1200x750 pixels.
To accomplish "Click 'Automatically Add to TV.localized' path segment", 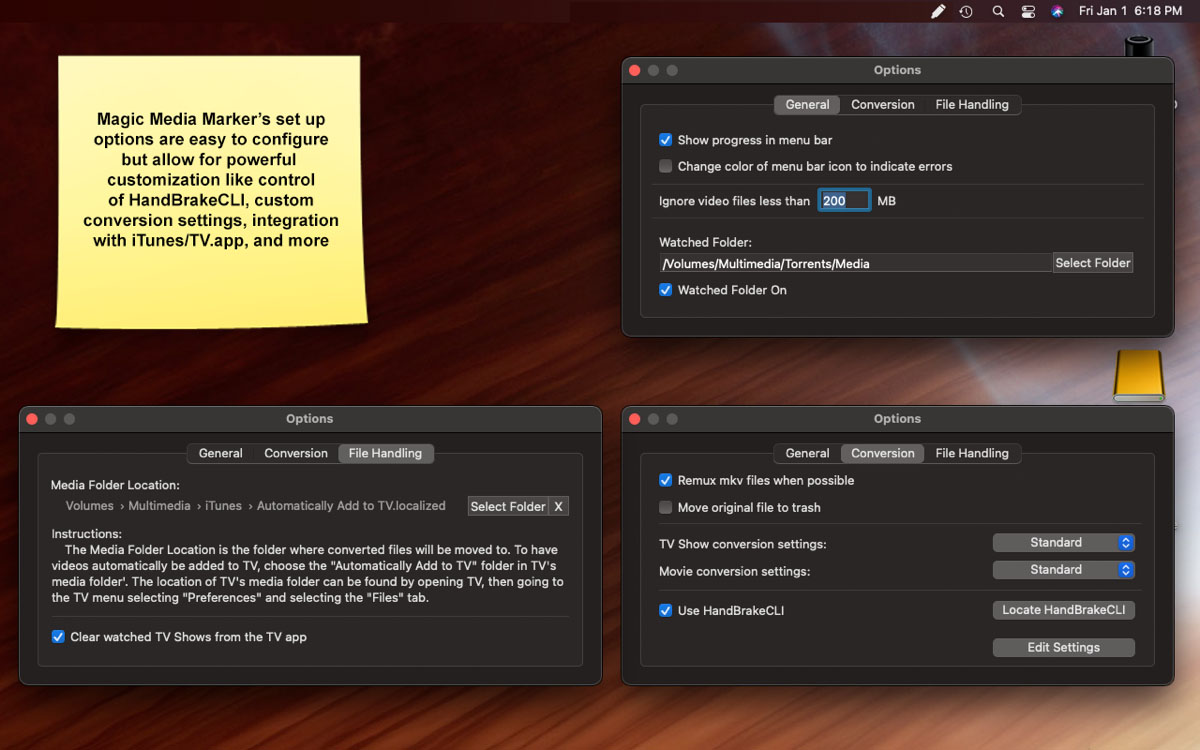I will click(x=351, y=506).
